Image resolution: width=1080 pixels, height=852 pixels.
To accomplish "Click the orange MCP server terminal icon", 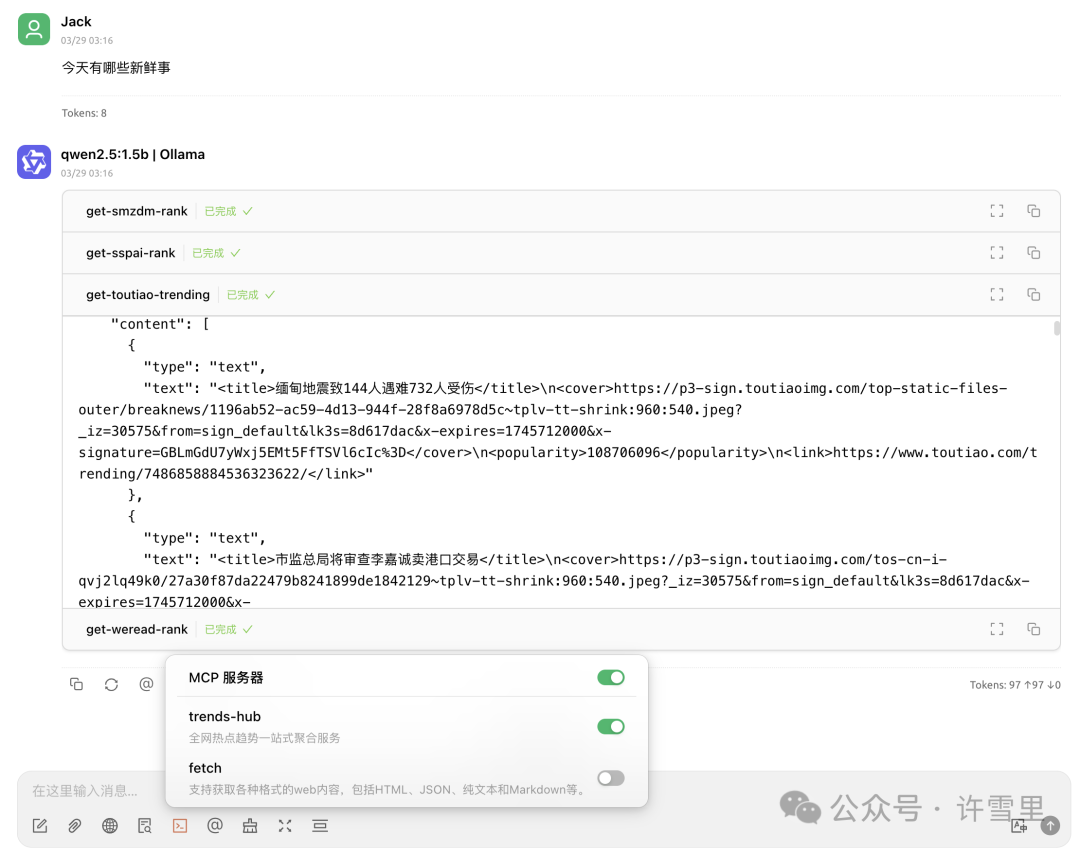I will click(x=180, y=825).
